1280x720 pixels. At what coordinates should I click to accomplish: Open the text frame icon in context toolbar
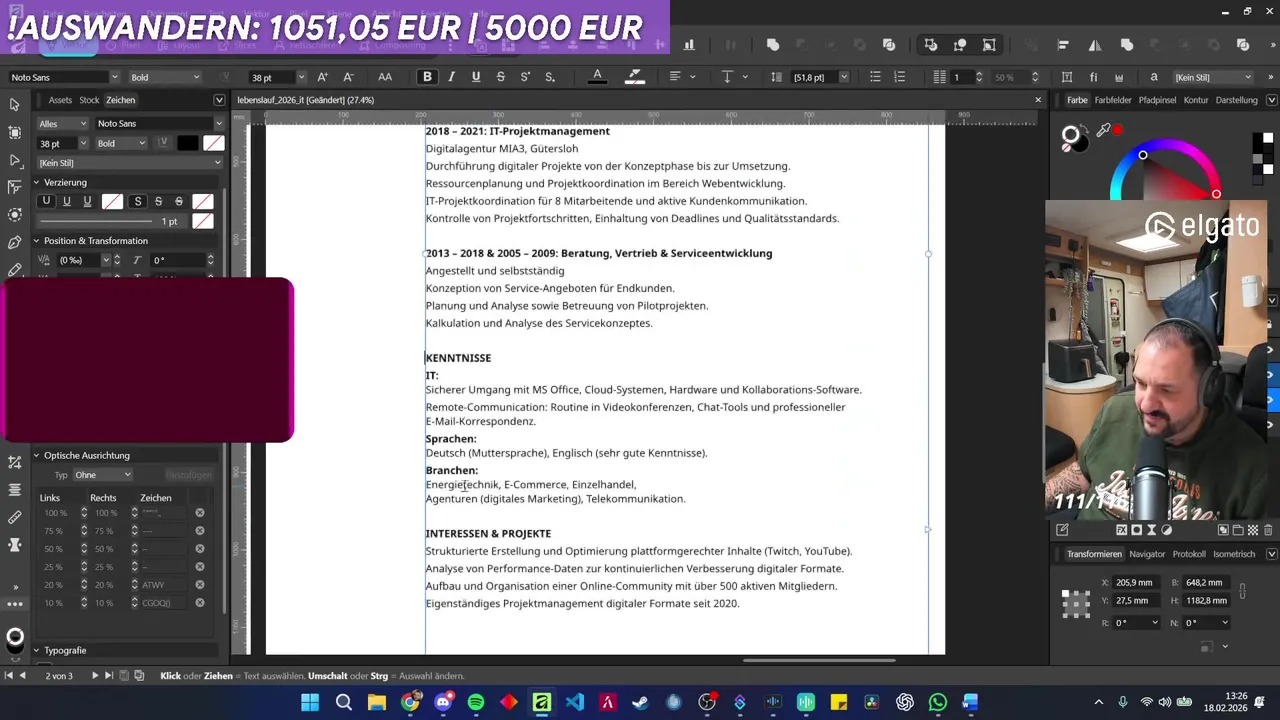[x=1067, y=77]
